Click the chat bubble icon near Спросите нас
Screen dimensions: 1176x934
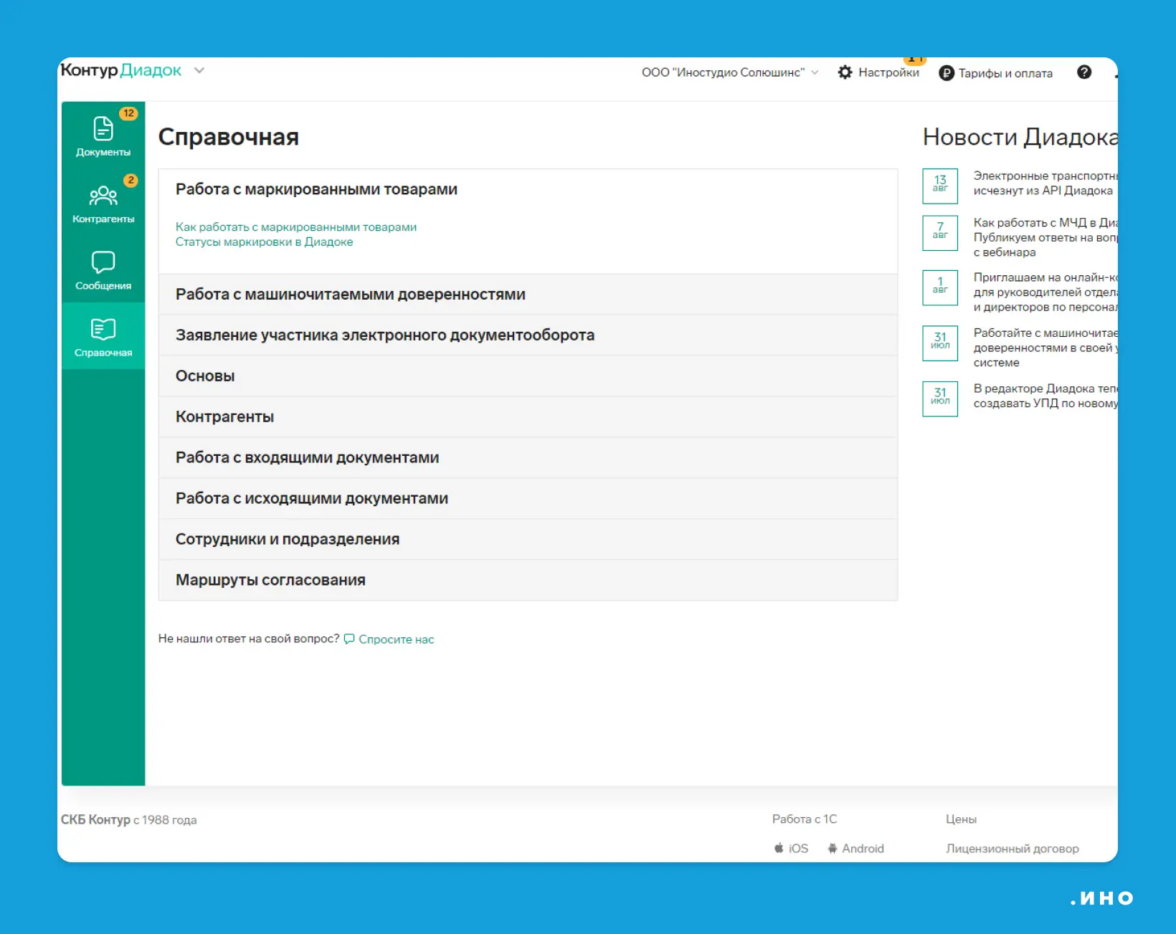click(x=349, y=638)
